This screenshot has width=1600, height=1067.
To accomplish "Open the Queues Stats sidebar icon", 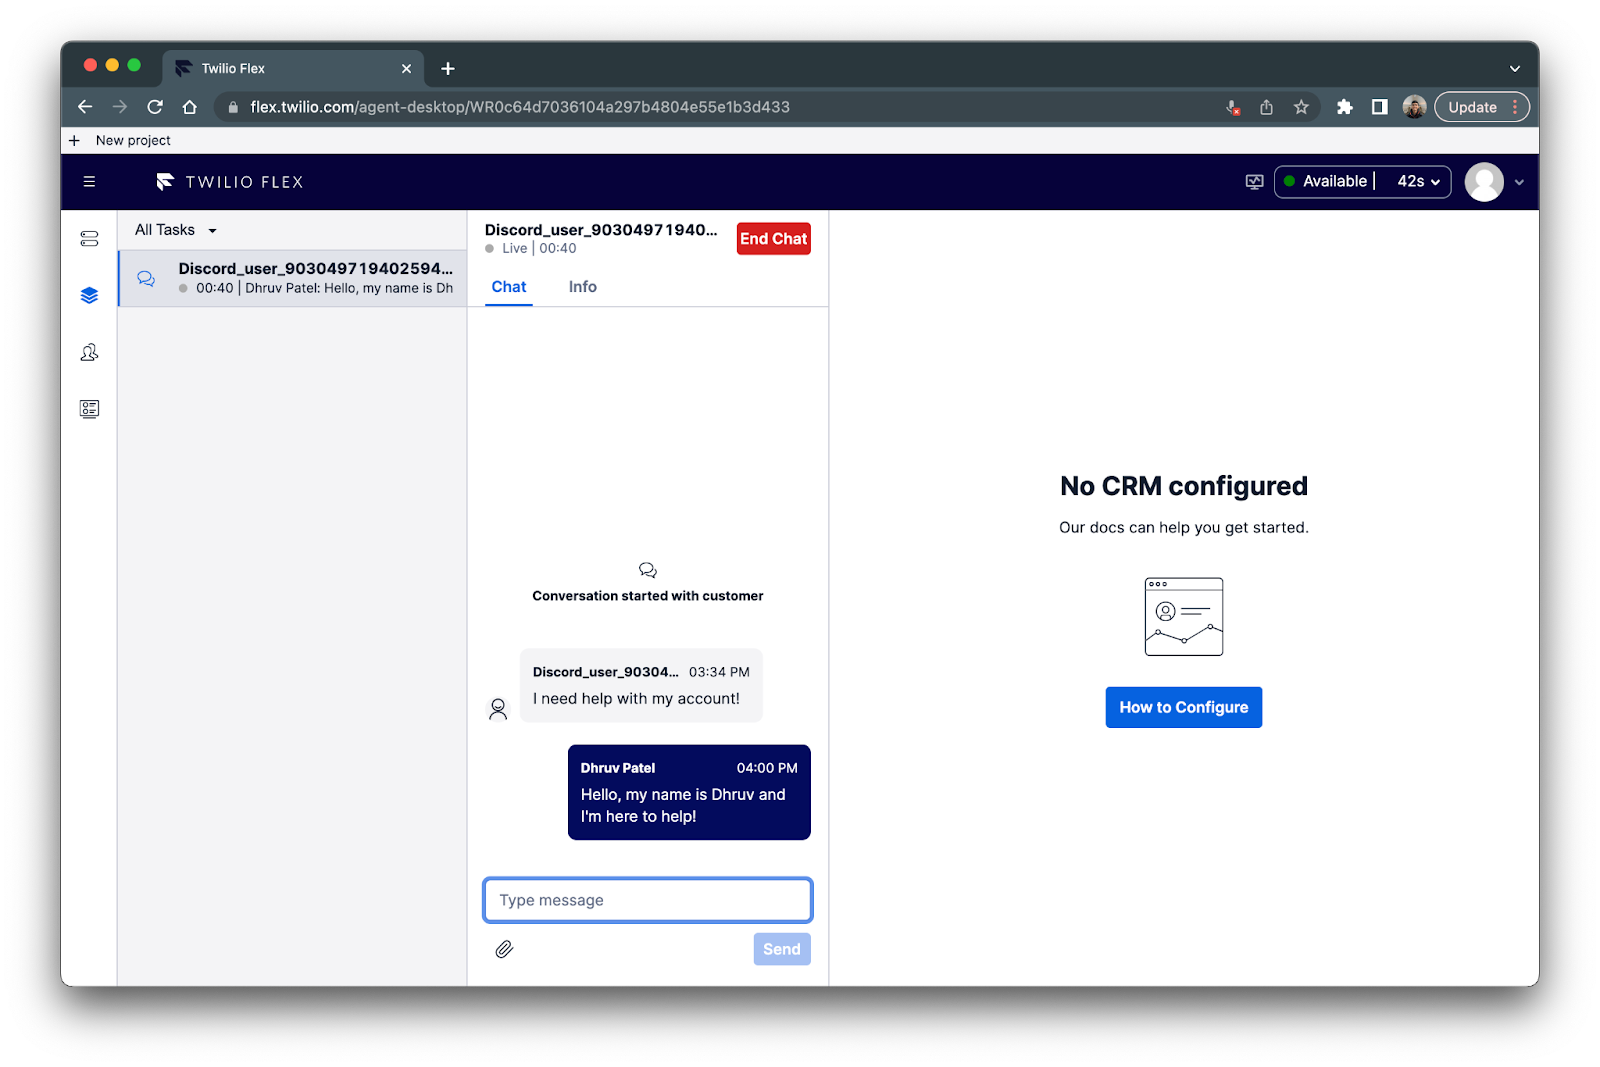I will pos(89,239).
